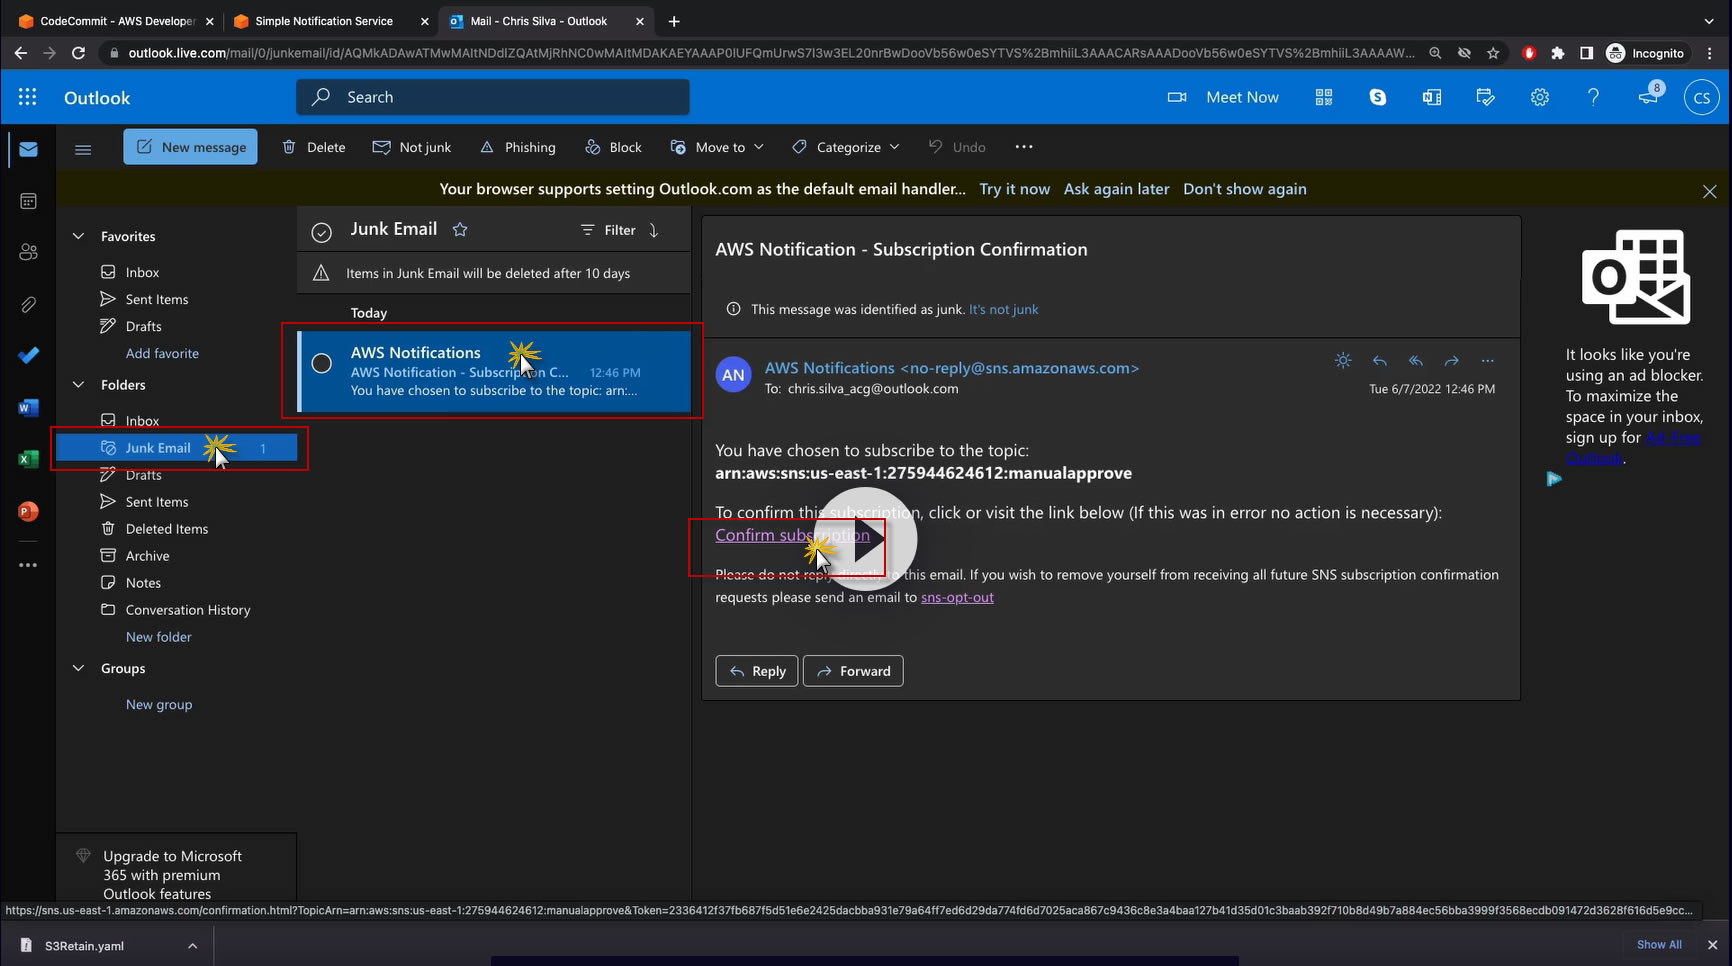Collapse the Folders section
Image resolution: width=1732 pixels, height=966 pixels.
coord(78,384)
